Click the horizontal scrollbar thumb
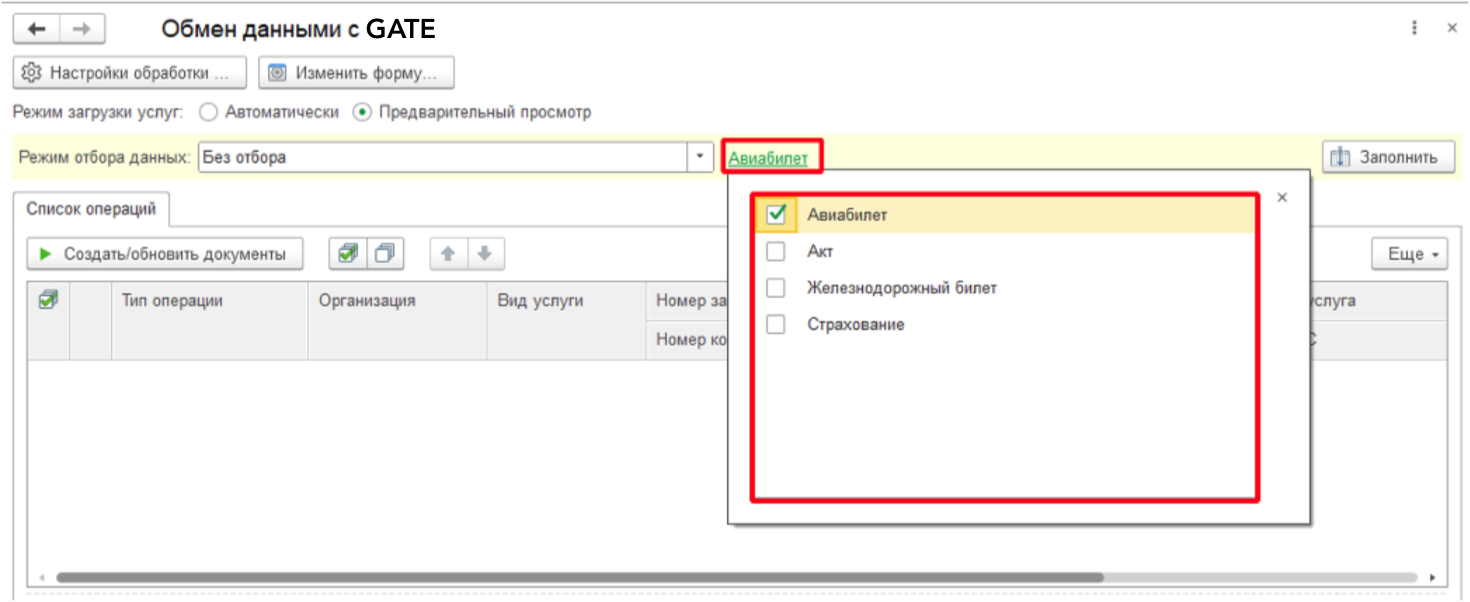1470x602 pixels. tap(580, 577)
